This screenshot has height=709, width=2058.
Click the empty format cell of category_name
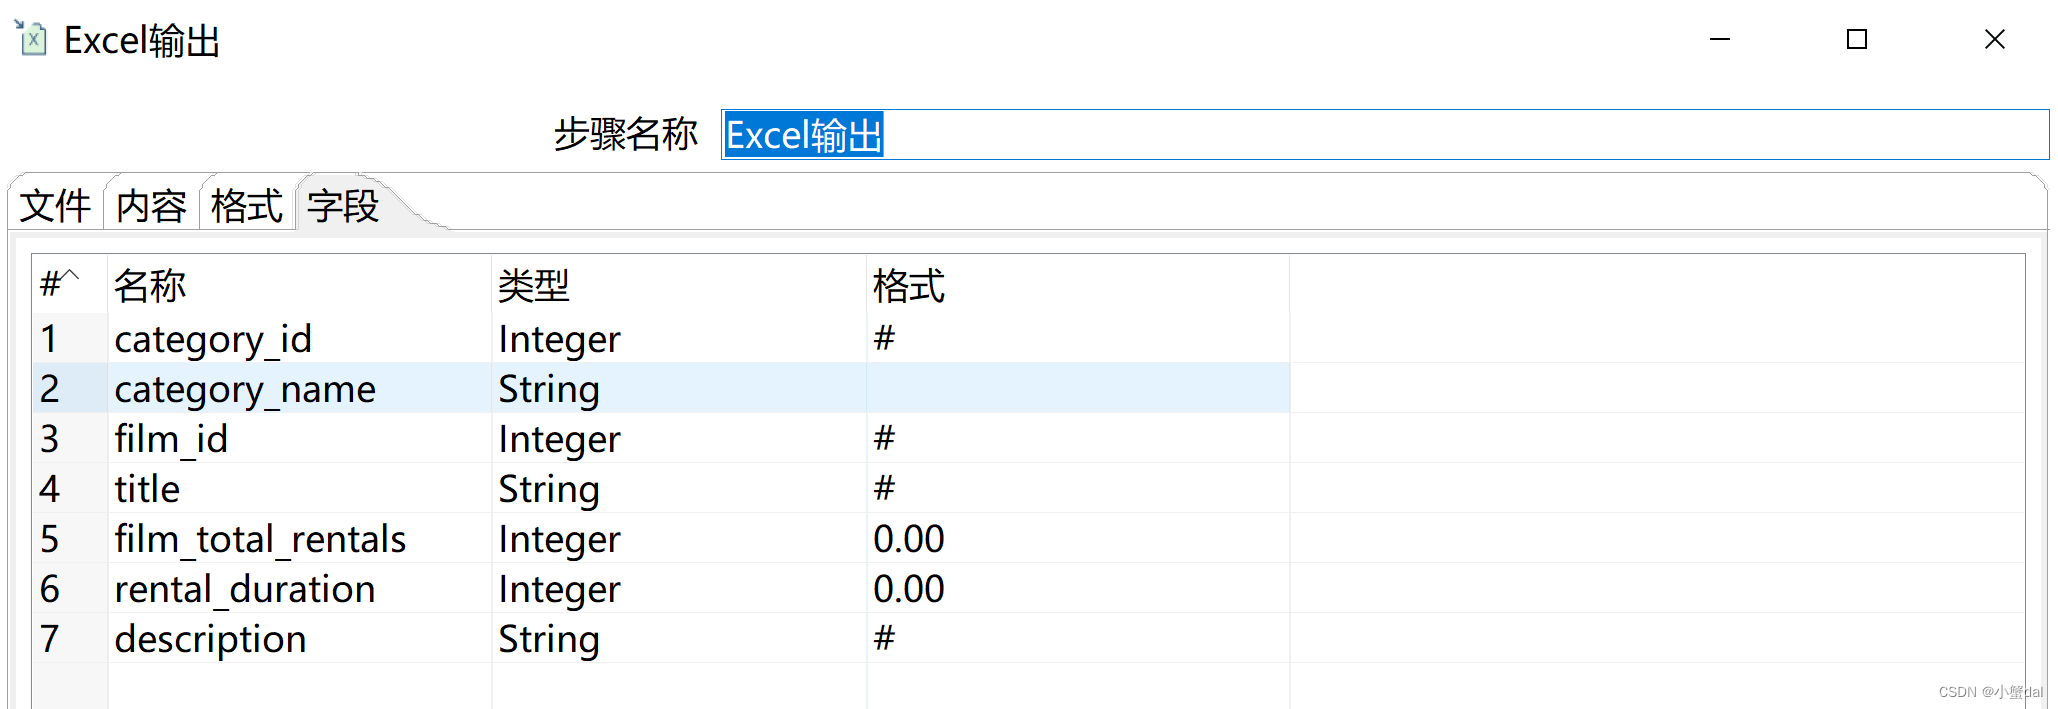click(1078, 388)
